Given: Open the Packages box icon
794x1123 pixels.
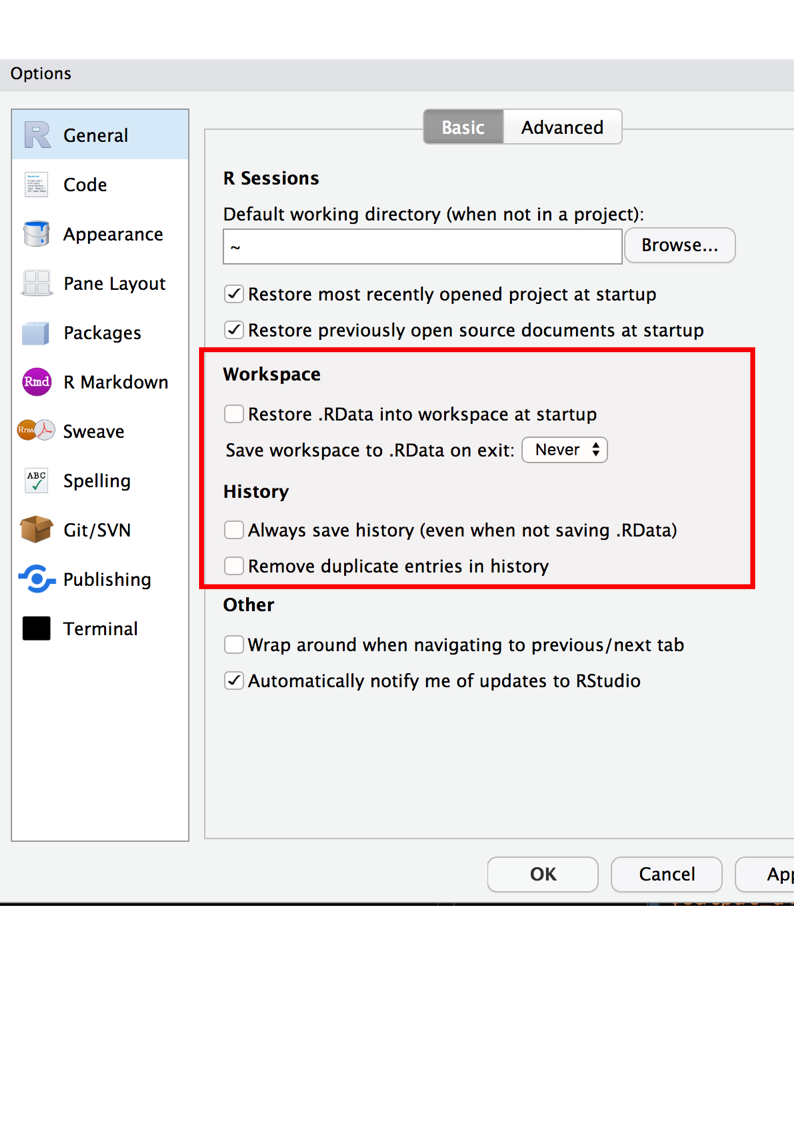Looking at the screenshot, I should [x=36, y=333].
